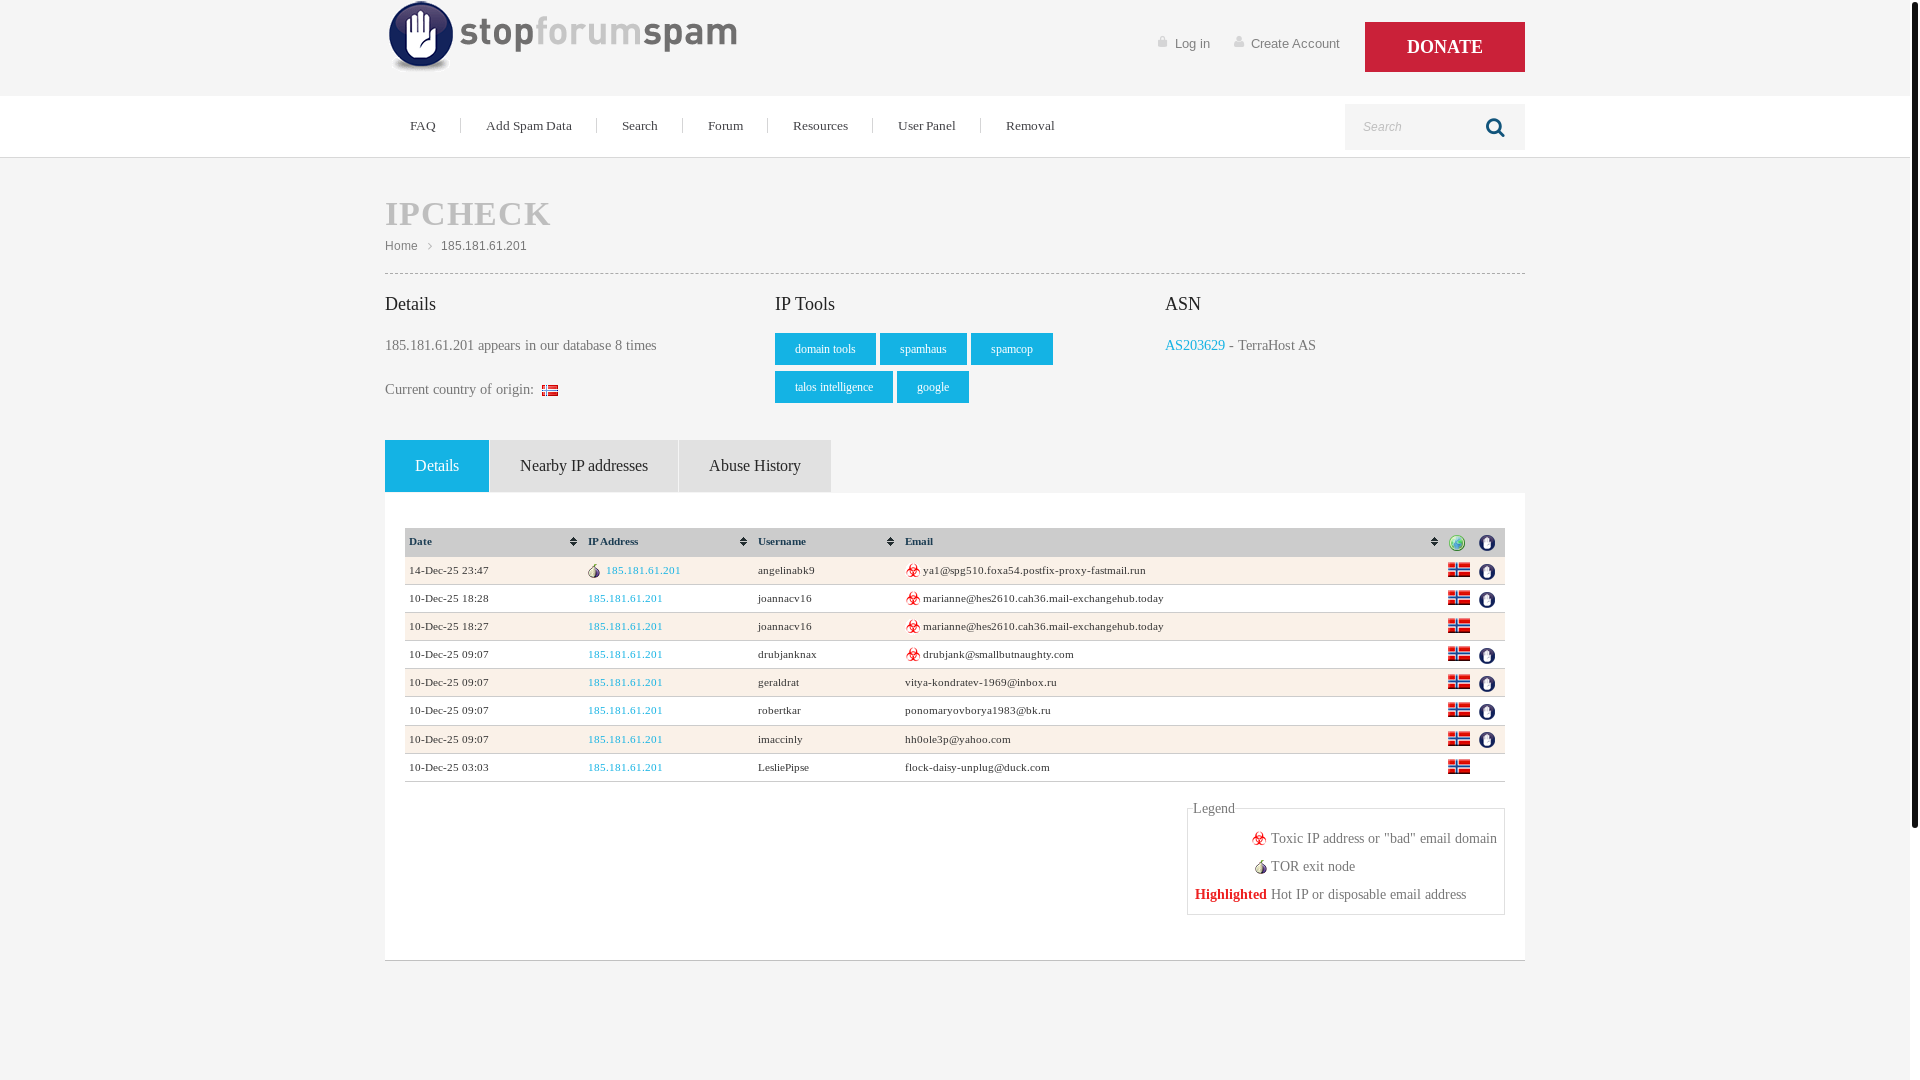The width and height of the screenshot is (1920, 1080).
Task: Open the FAQ menu item
Action: tap(422, 126)
